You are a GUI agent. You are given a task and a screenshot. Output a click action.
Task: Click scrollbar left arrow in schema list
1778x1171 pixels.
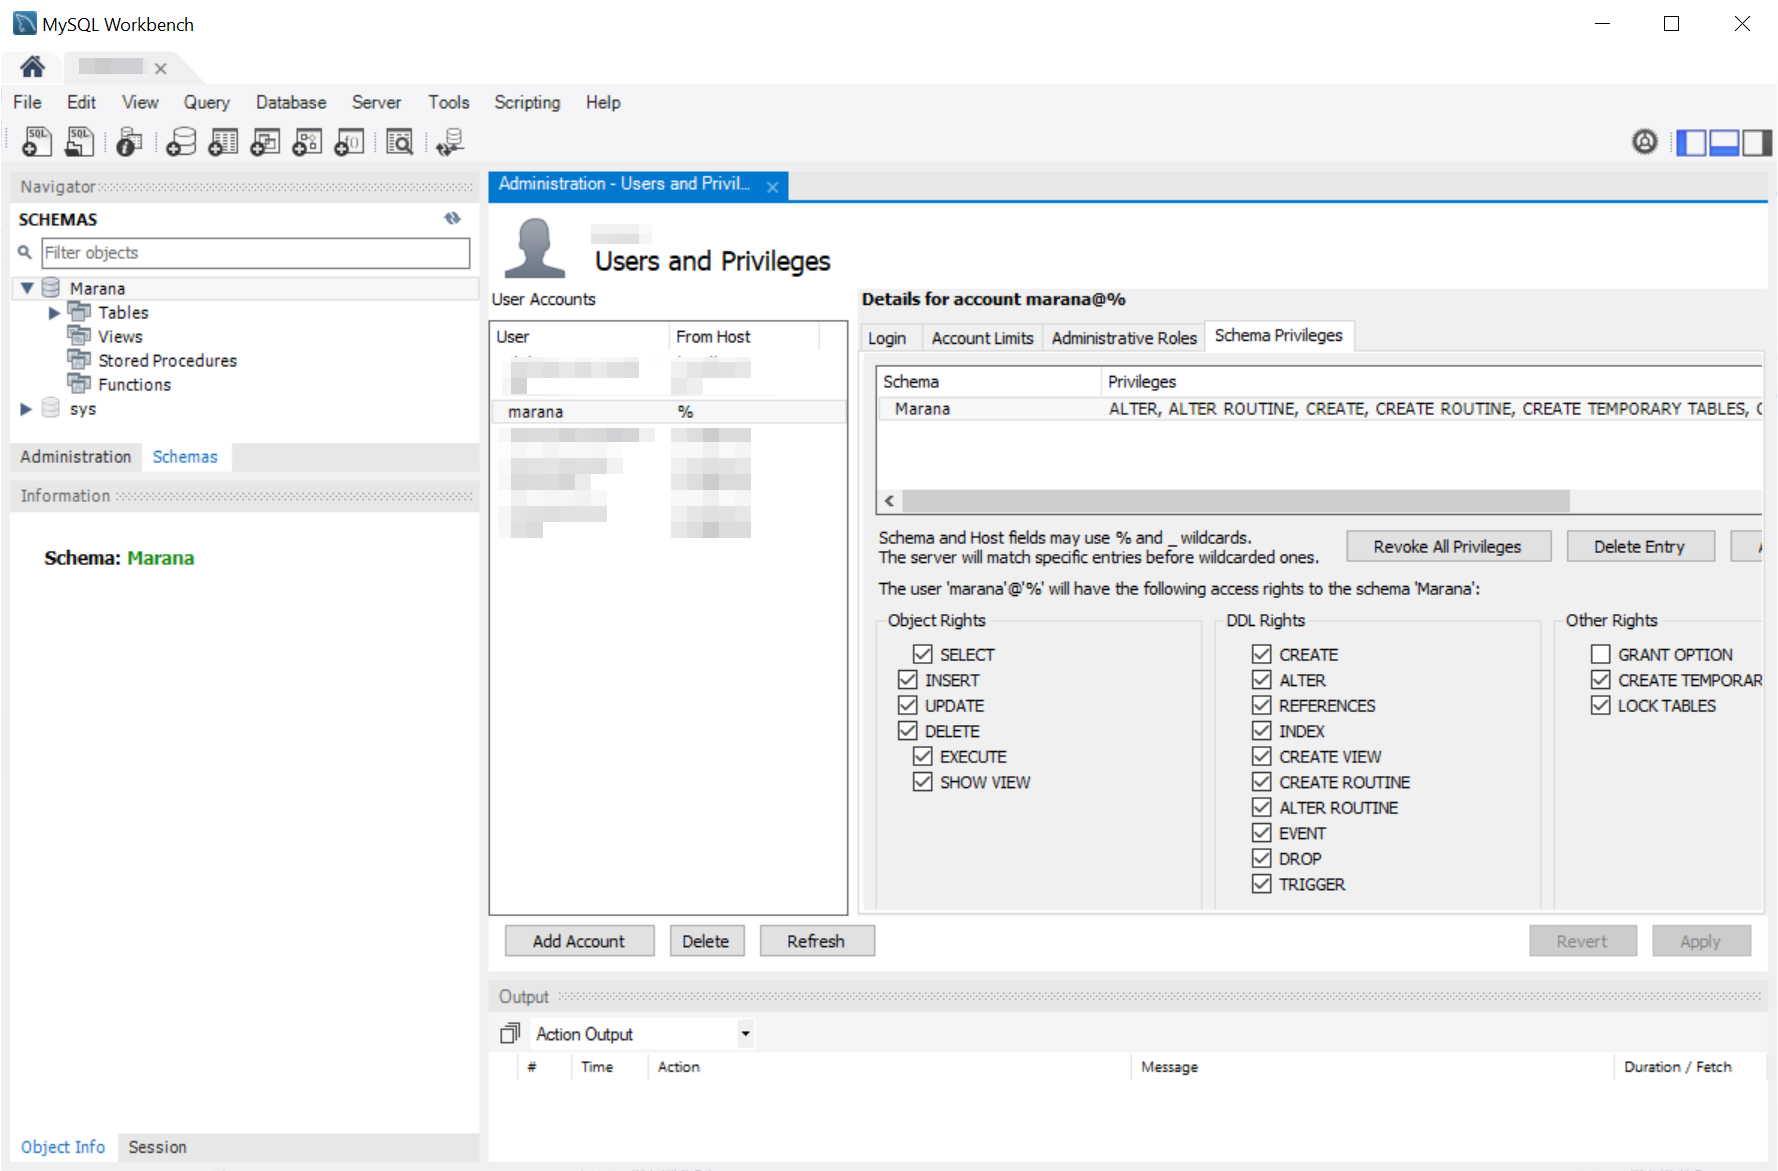coord(889,500)
